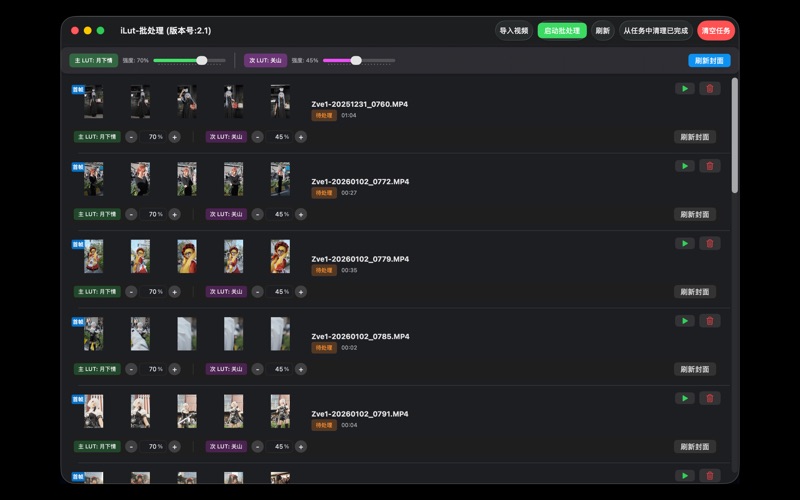Change 主 LUT for Zve1-20260102_0779.MP4
This screenshot has height=500, width=800.
97,292
